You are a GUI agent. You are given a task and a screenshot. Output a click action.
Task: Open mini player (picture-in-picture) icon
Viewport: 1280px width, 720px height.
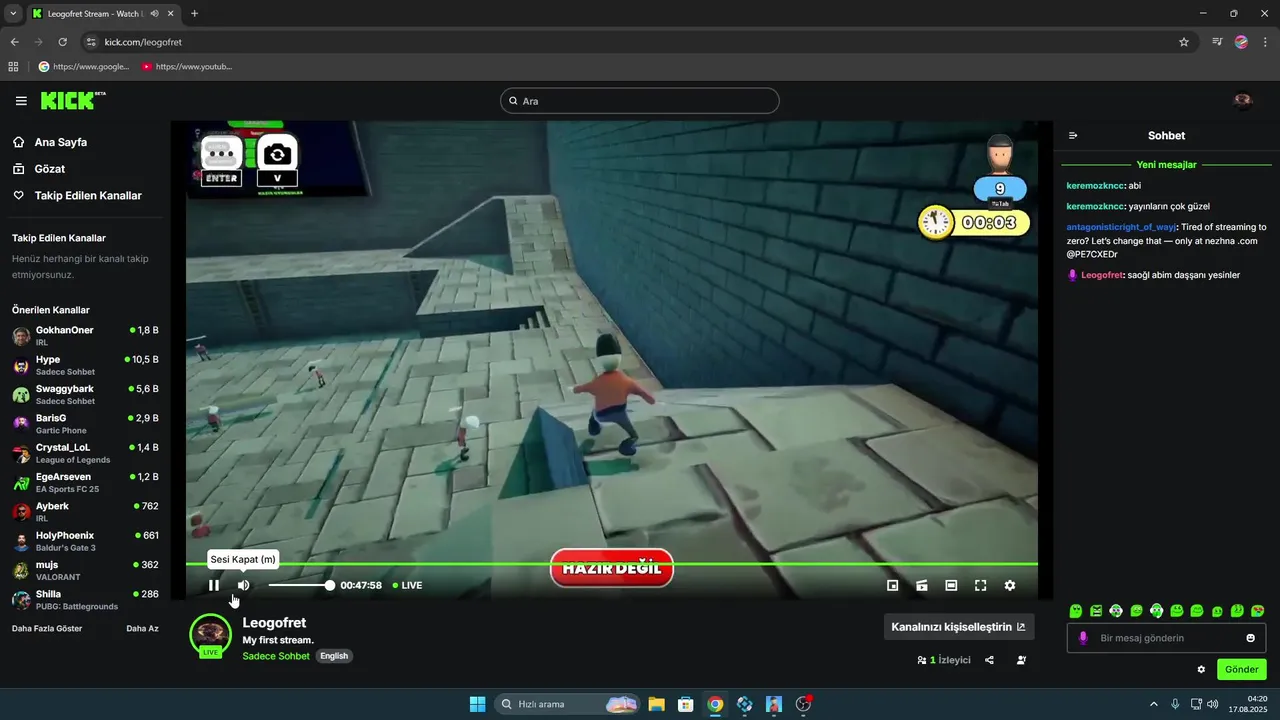[x=893, y=585]
